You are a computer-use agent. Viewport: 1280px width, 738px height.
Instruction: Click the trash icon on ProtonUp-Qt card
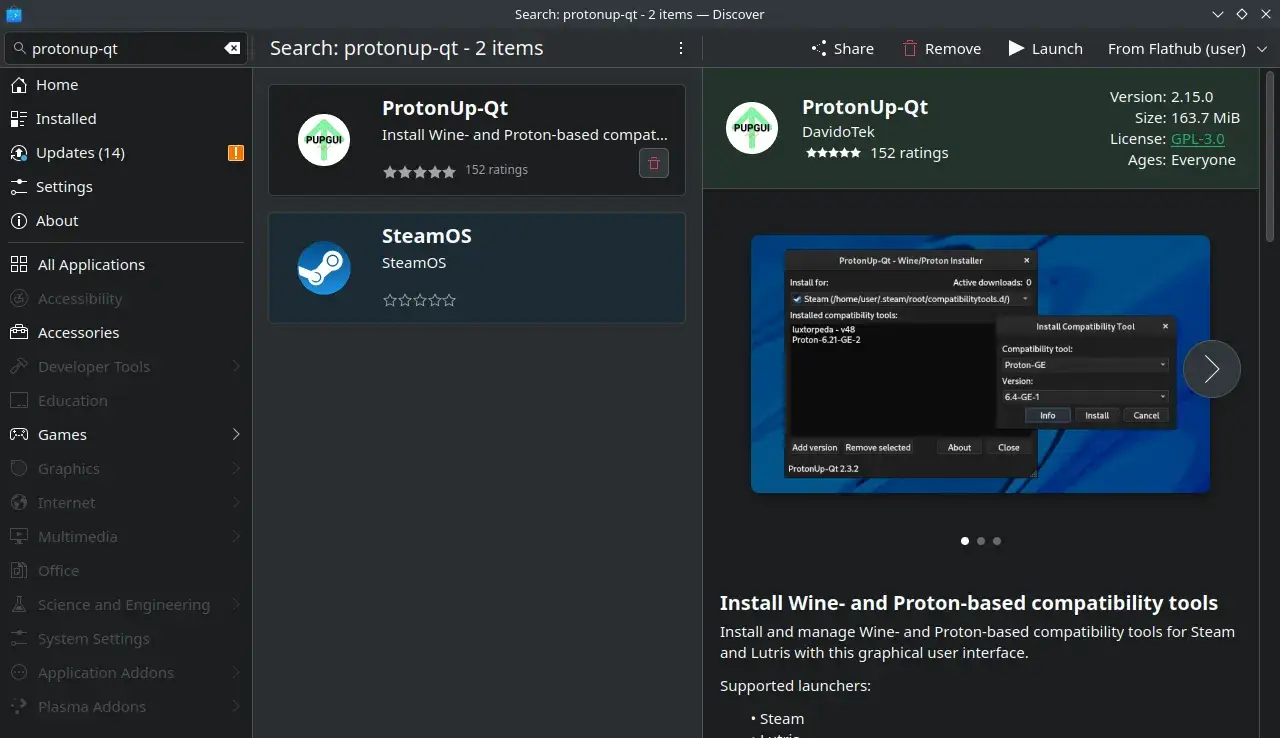[x=654, y=163]
